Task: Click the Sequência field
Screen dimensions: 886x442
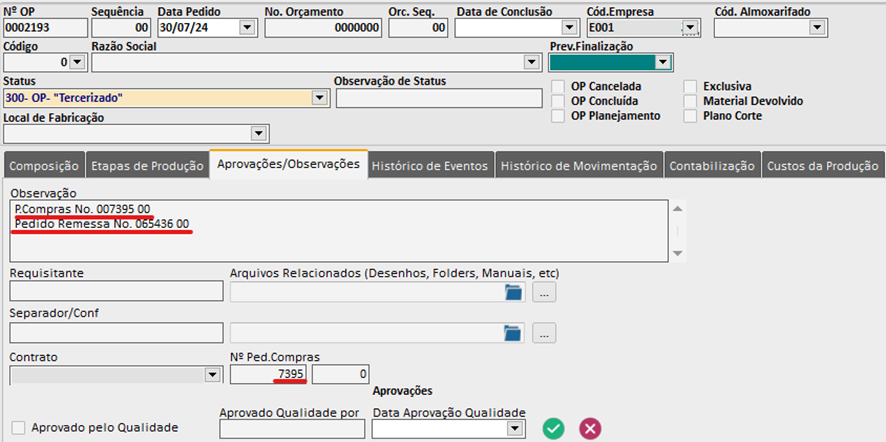Action: point(121,28)
